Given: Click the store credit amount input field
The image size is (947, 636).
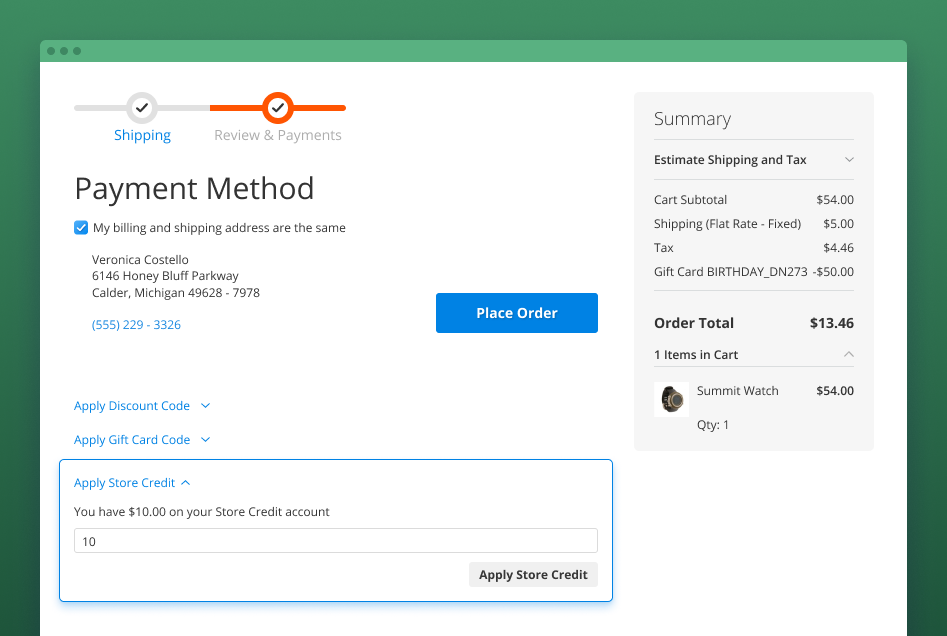Looking at the screenshot, I should [335, 541].
